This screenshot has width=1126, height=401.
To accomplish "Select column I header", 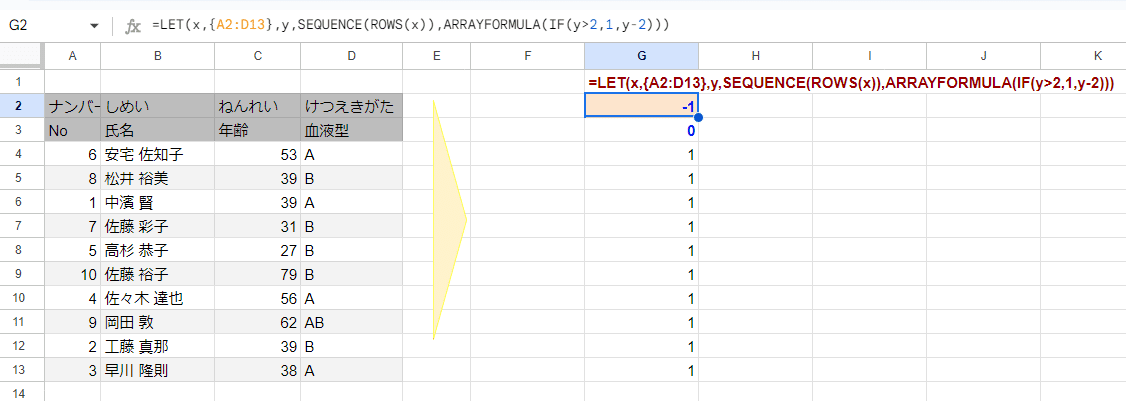I will point(870,56).
